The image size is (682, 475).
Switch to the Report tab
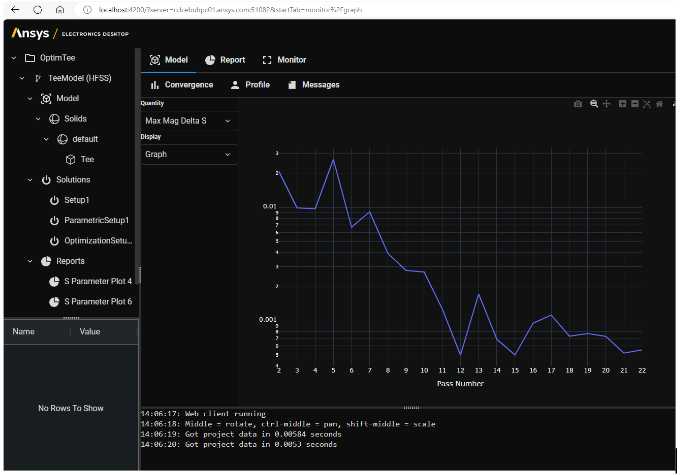[x=225, y=60]
